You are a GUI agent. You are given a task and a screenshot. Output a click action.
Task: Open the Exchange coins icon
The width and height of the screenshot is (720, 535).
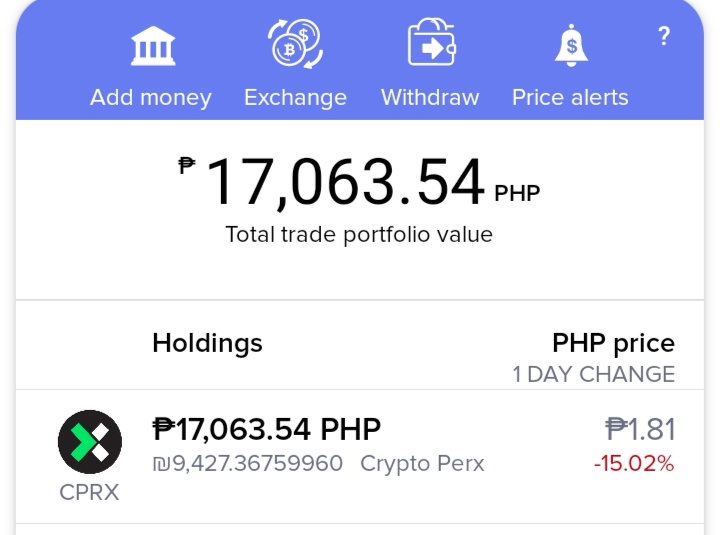[x=295, y=44]
